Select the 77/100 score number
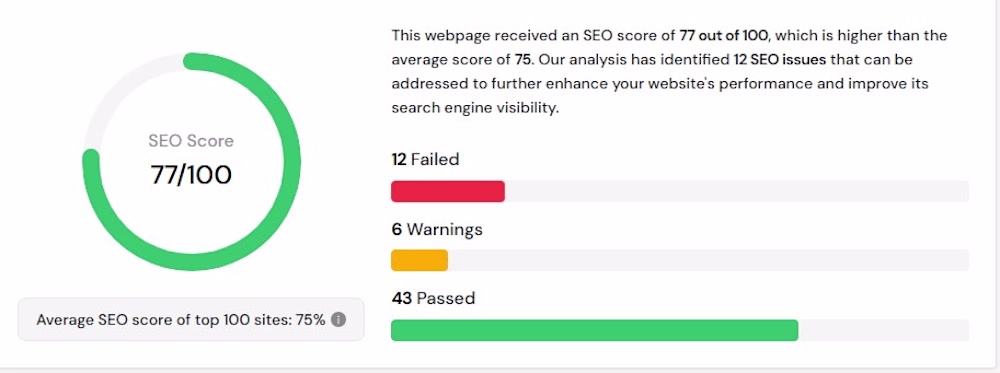The height and width of the screenshot is (373, 1000). pyautogui.click(x=191, y=174)
